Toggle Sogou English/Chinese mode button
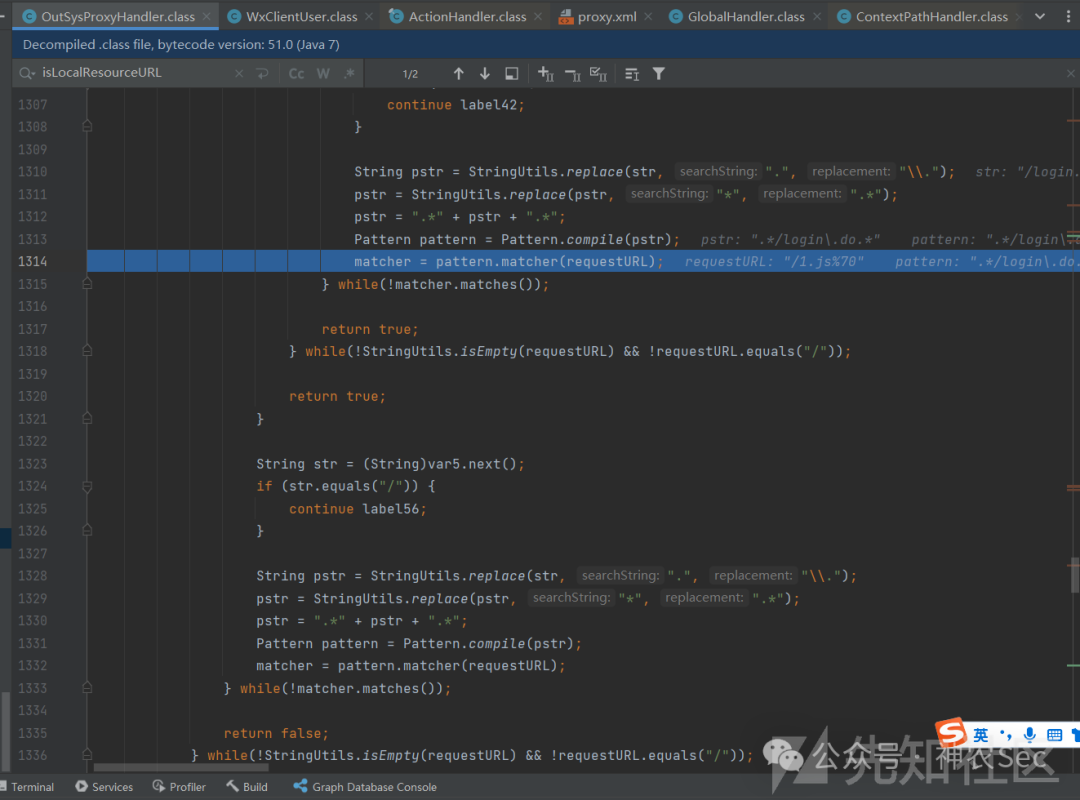This screenshot has width=1080, height=800. 981,735
